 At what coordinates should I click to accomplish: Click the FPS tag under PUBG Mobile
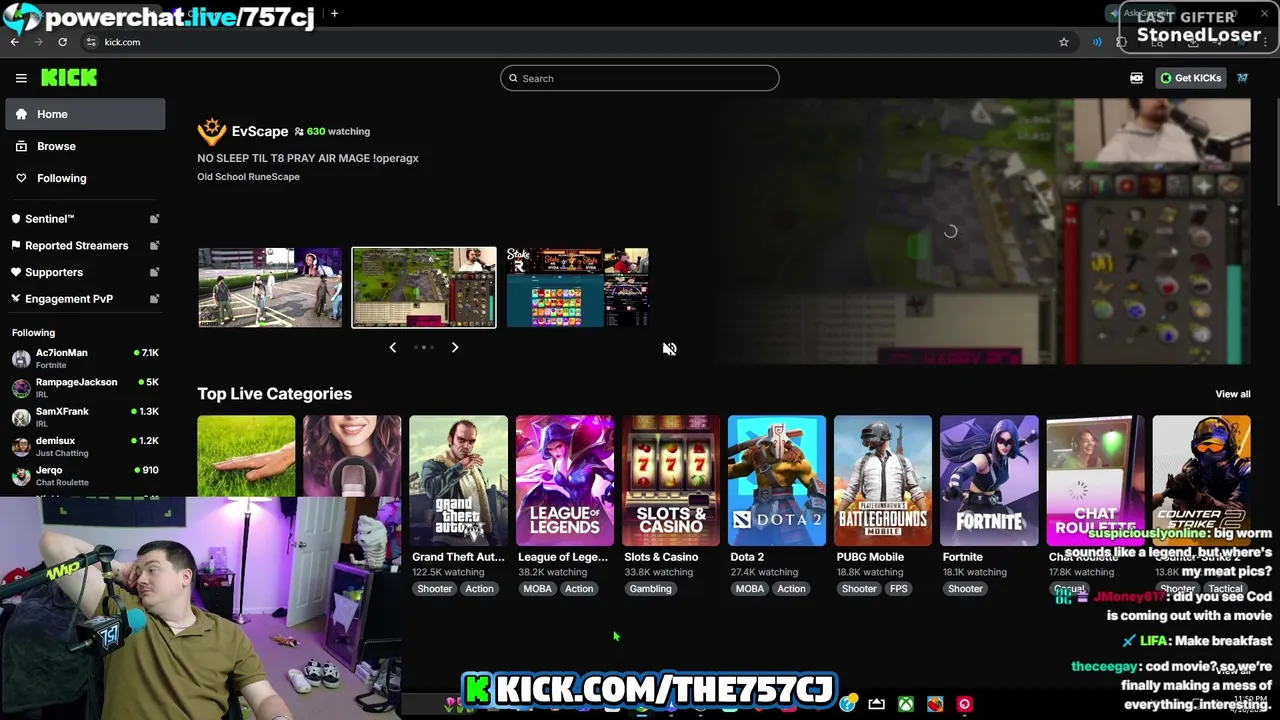pos(899,589)
